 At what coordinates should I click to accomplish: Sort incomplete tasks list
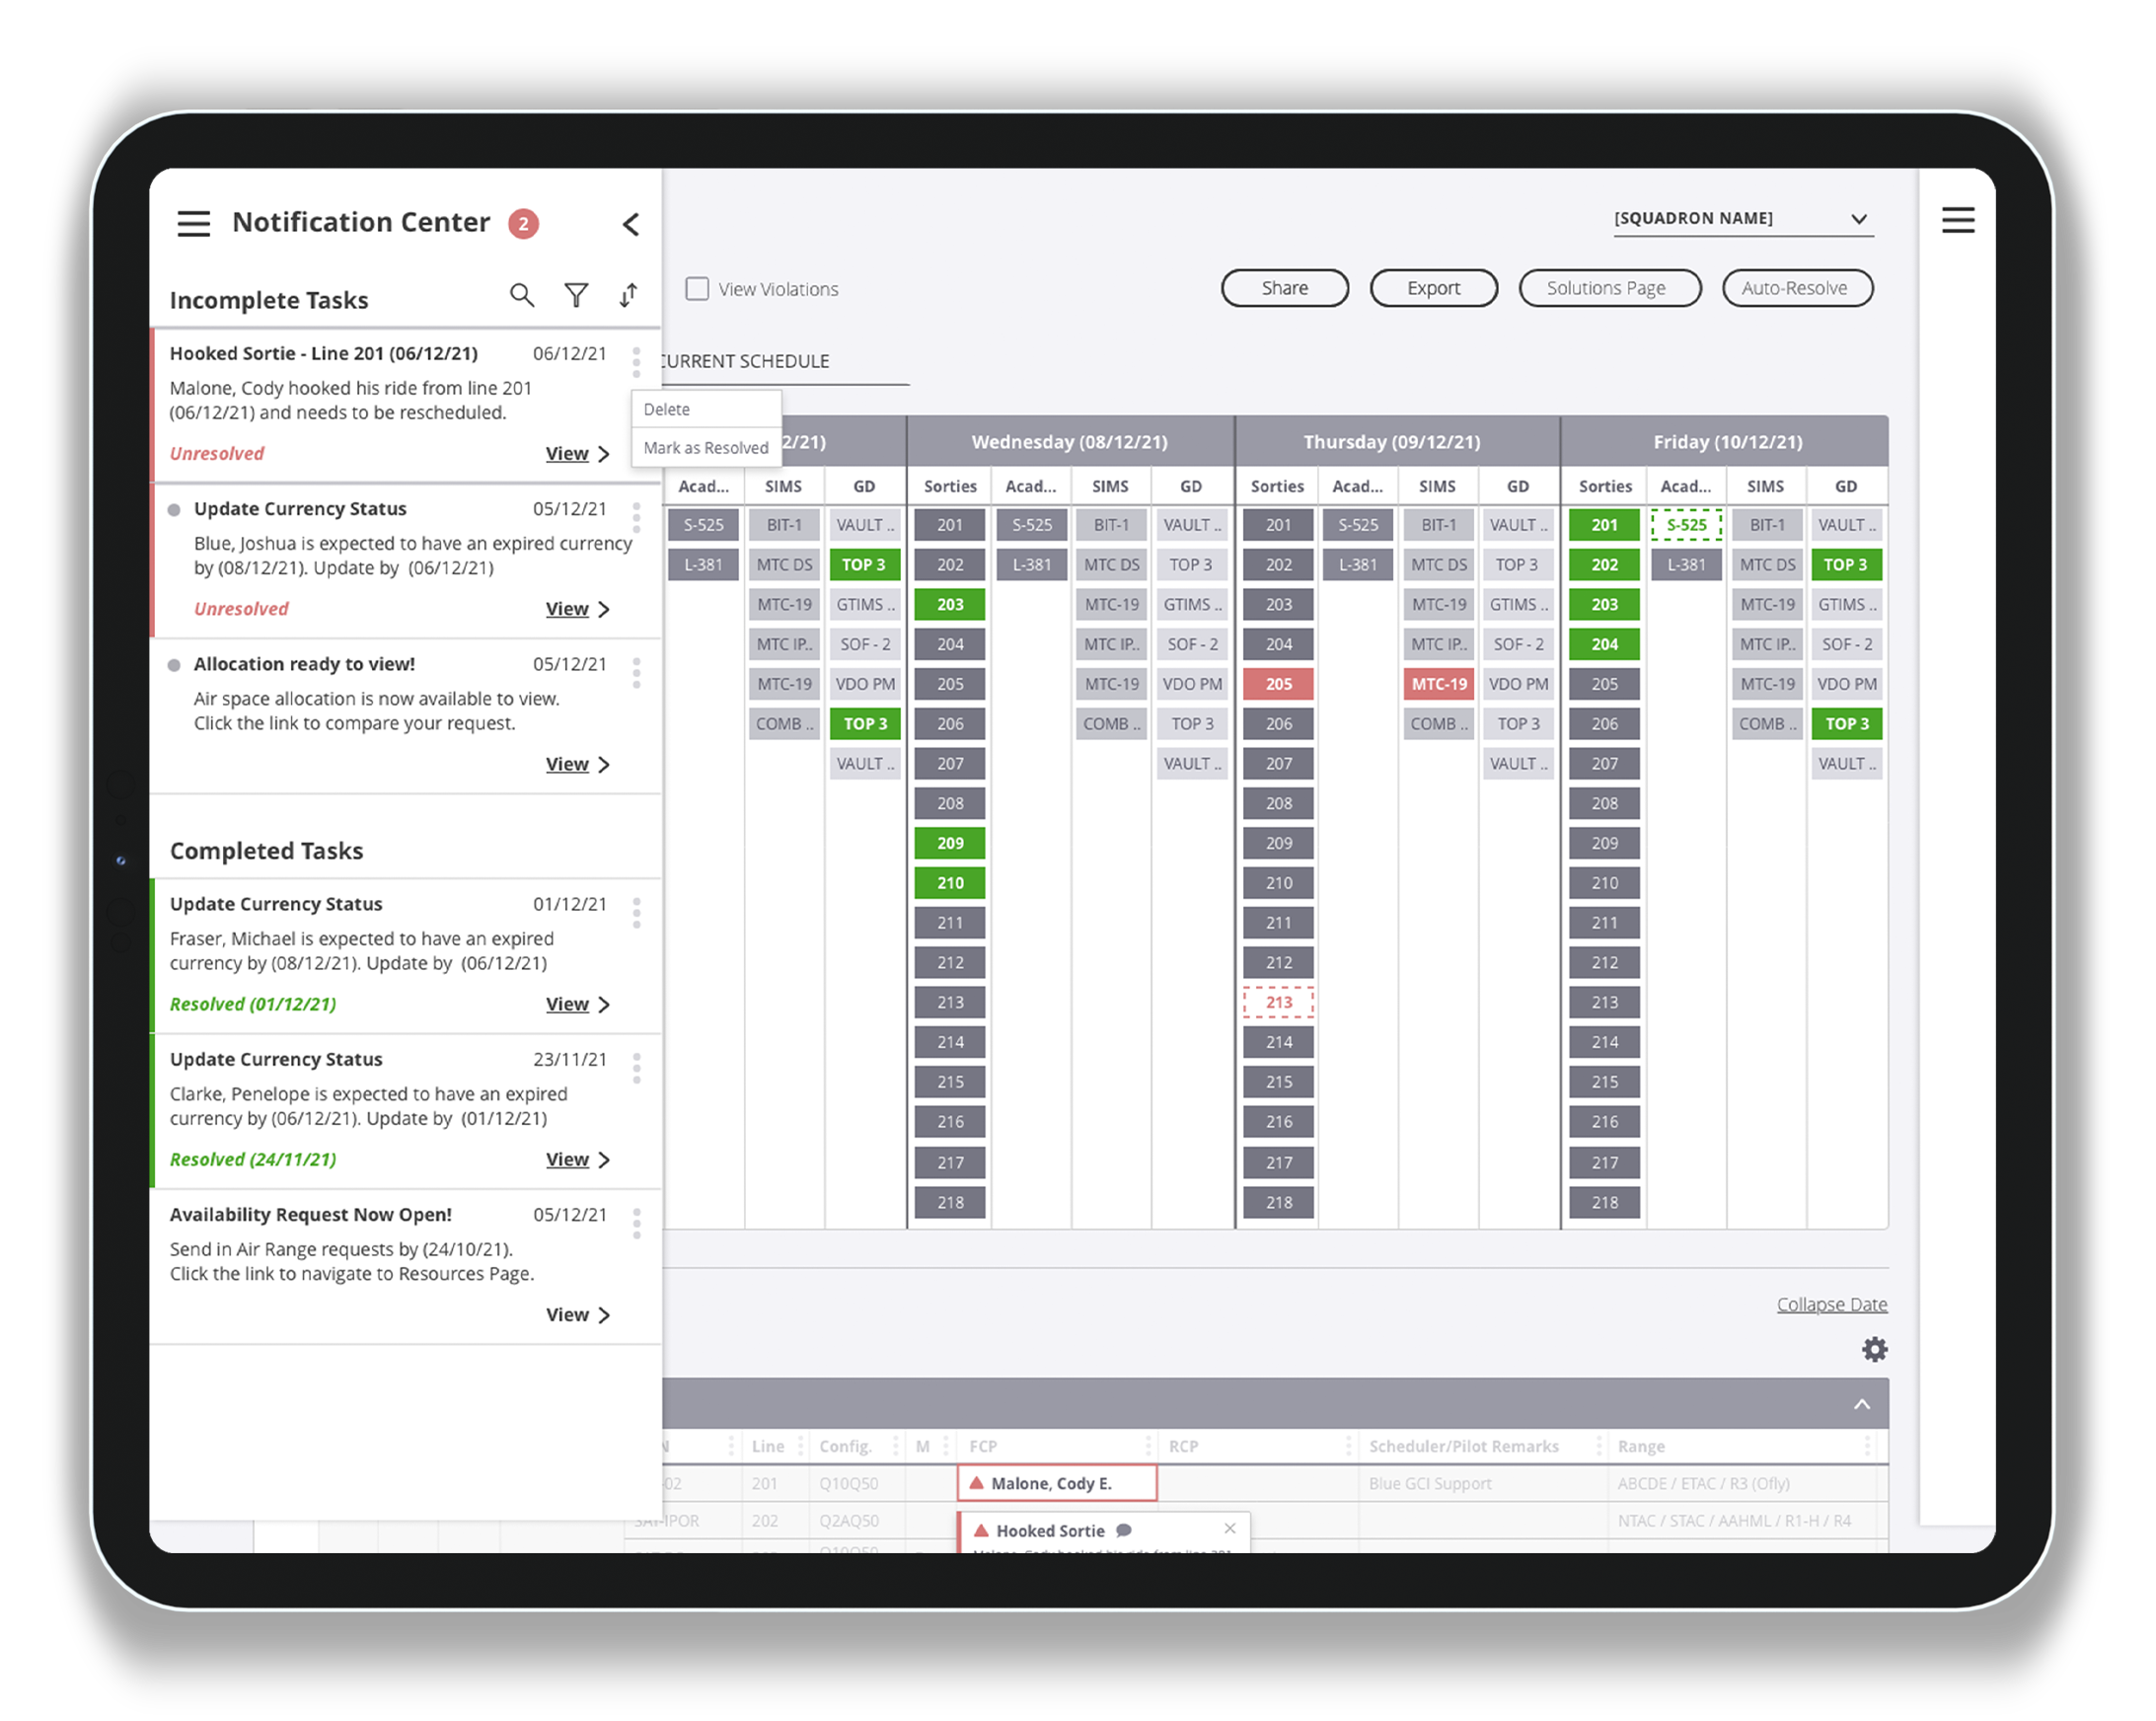tap(628, 295)
